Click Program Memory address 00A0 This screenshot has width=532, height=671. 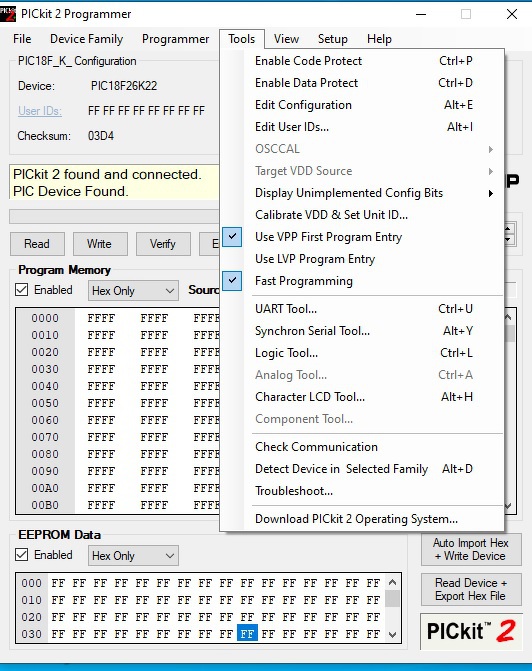[45, 488]
